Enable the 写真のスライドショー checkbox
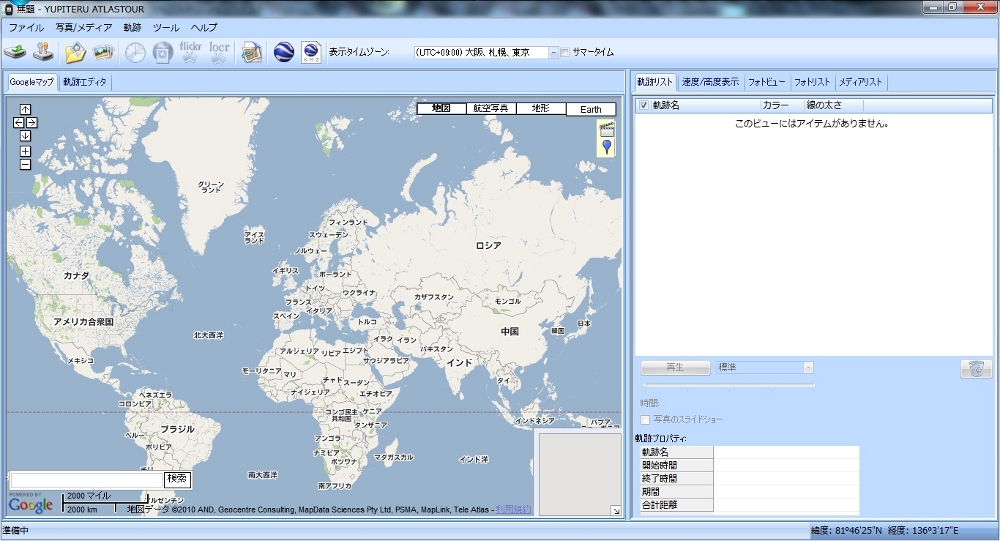Image resolution: width=1000 pixels, height=541 pixels. (645, 419)
